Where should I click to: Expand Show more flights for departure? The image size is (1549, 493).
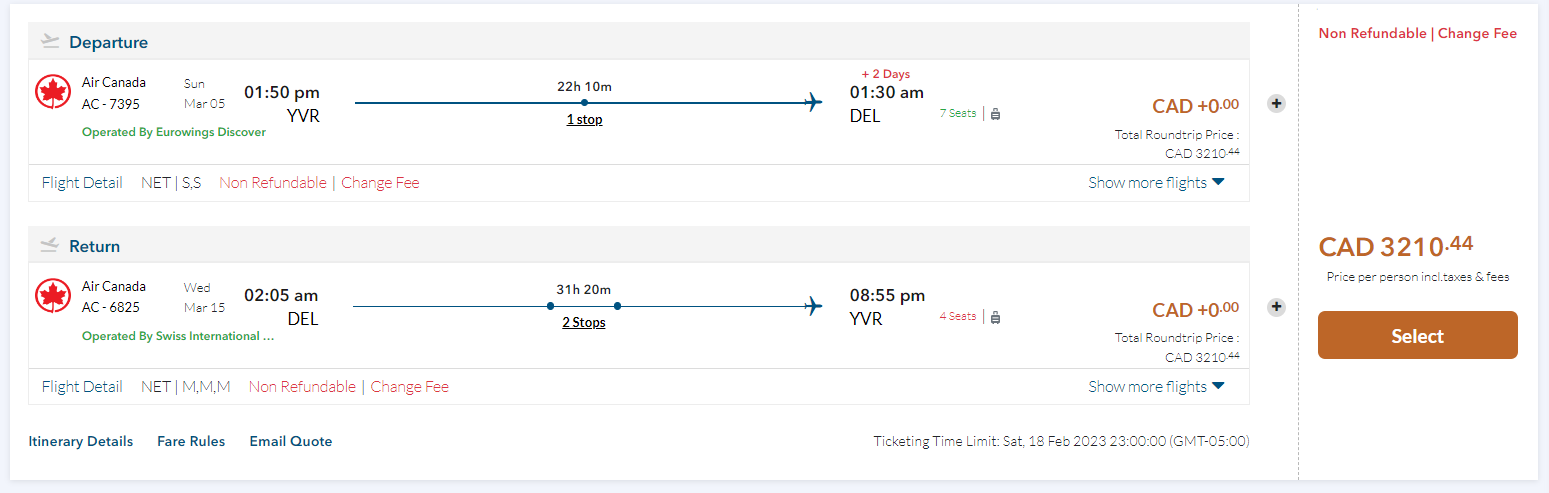coord(1156,183)
